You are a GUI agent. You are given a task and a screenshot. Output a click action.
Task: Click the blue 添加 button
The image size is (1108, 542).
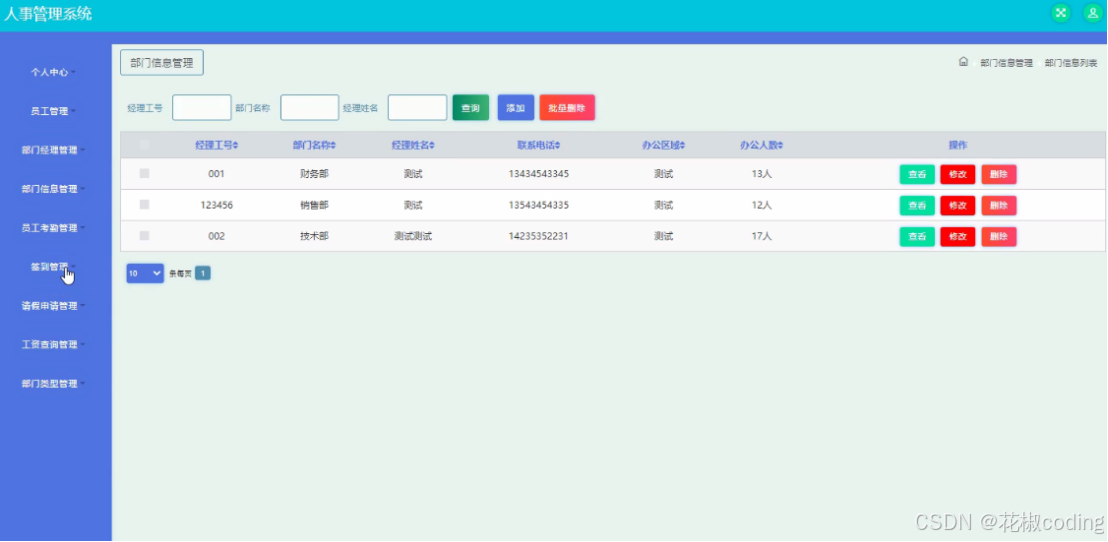point(516,108)
